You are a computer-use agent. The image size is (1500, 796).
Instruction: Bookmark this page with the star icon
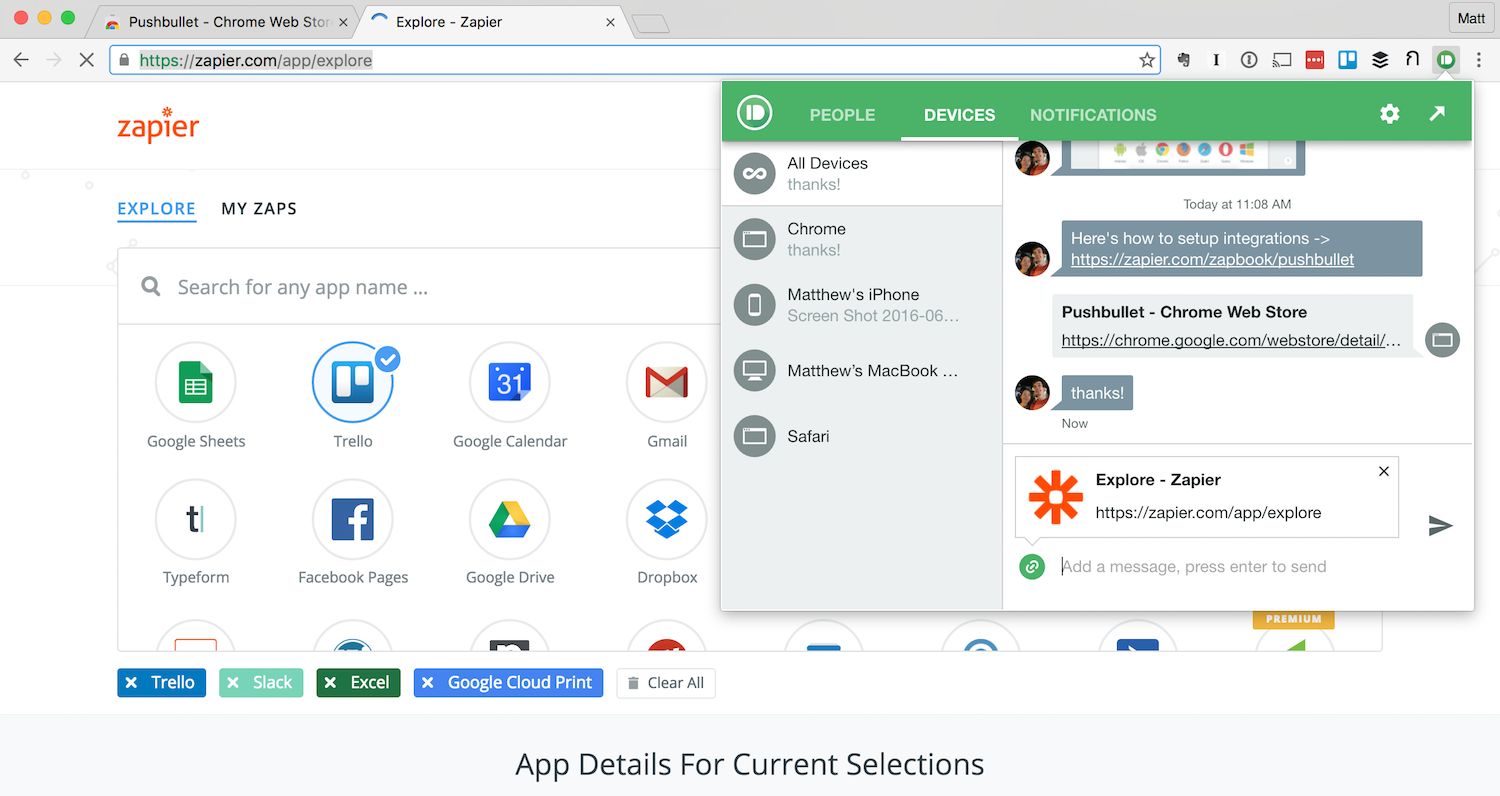click(1147, 60)
